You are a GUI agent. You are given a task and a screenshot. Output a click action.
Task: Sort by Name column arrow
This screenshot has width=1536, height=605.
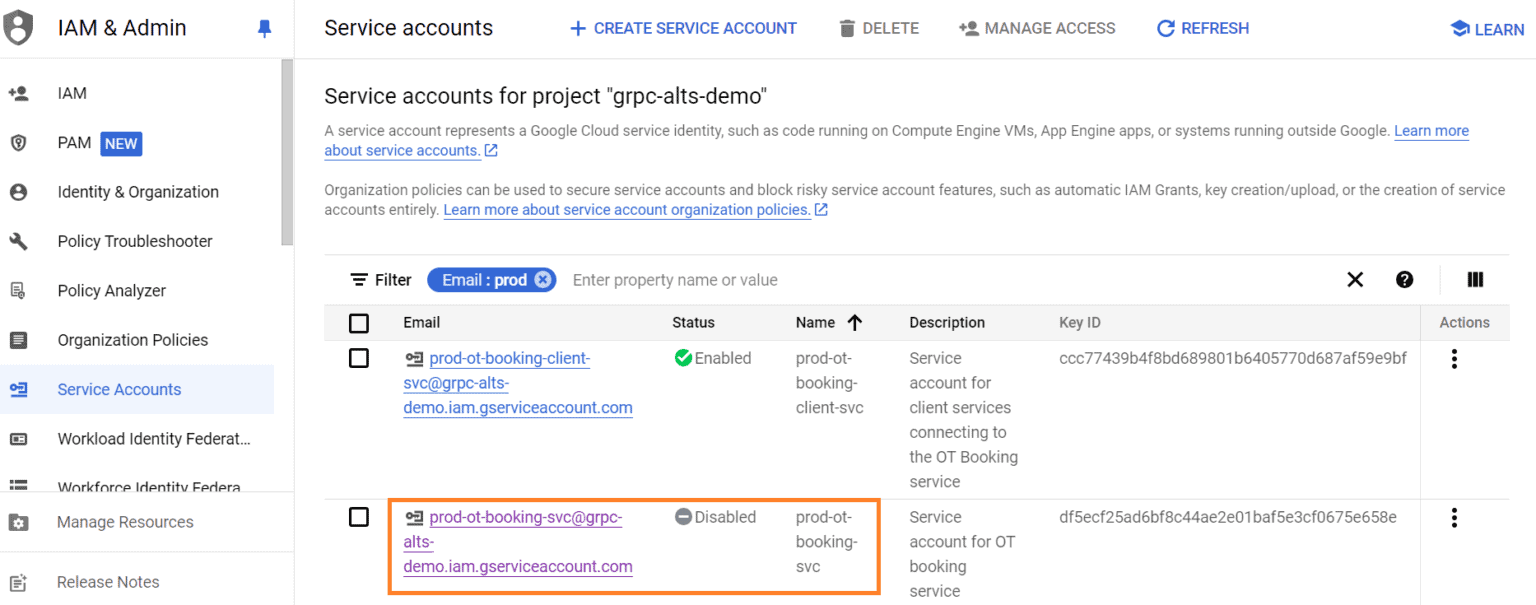point(855,323)
